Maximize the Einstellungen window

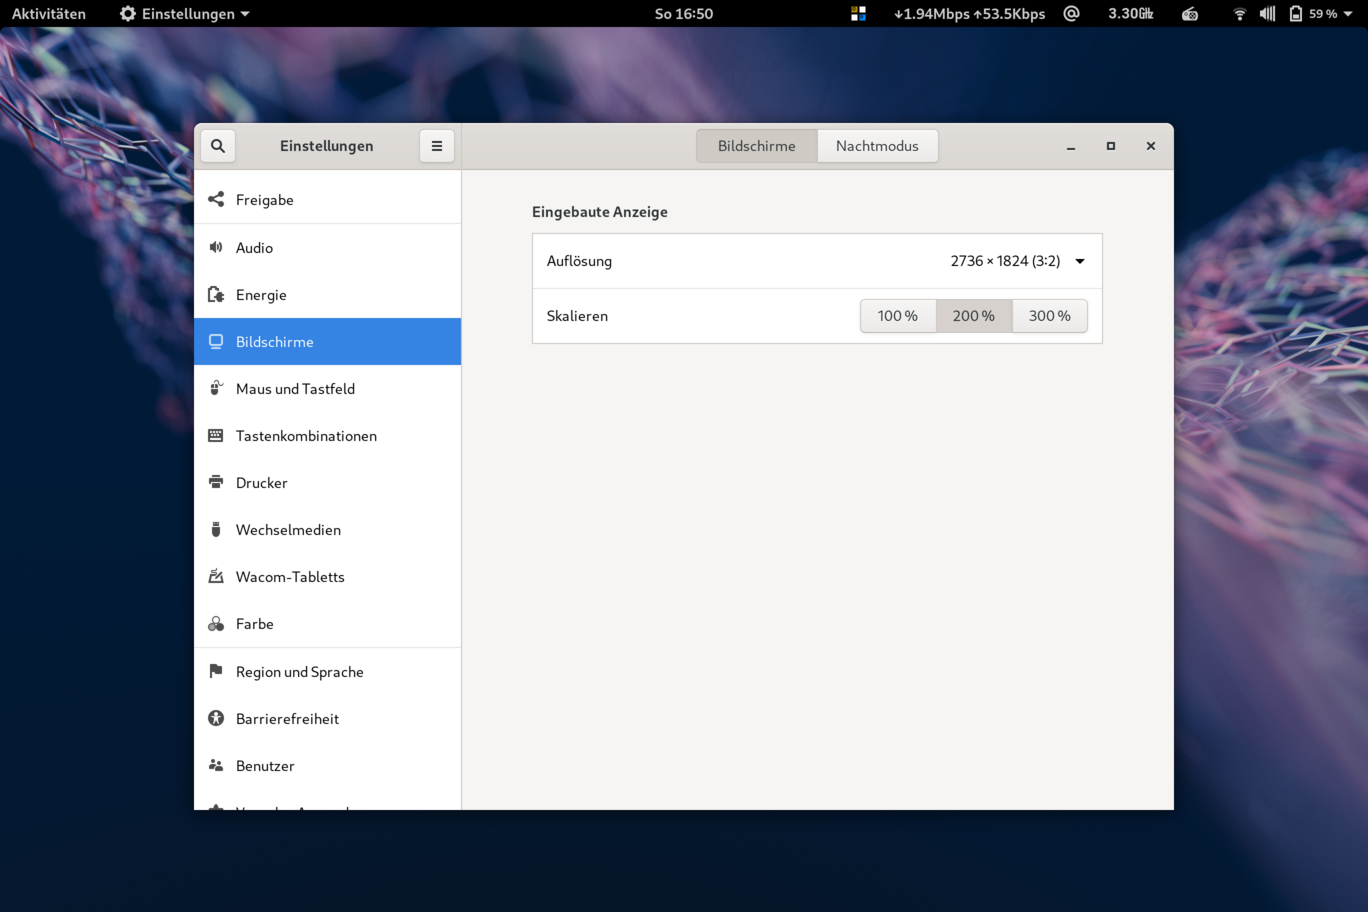click(x=1111, y=146)
